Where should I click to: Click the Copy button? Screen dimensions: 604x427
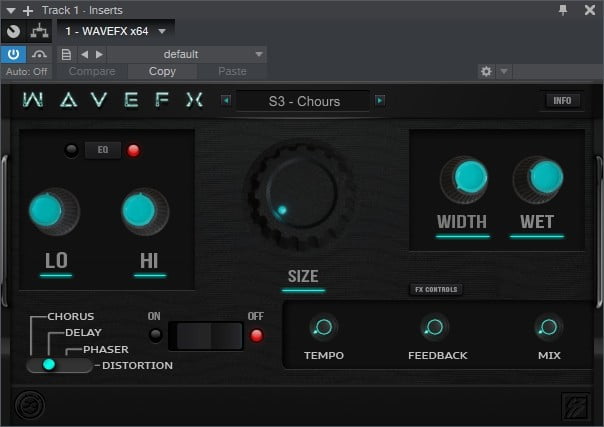[x=162, y=72]
